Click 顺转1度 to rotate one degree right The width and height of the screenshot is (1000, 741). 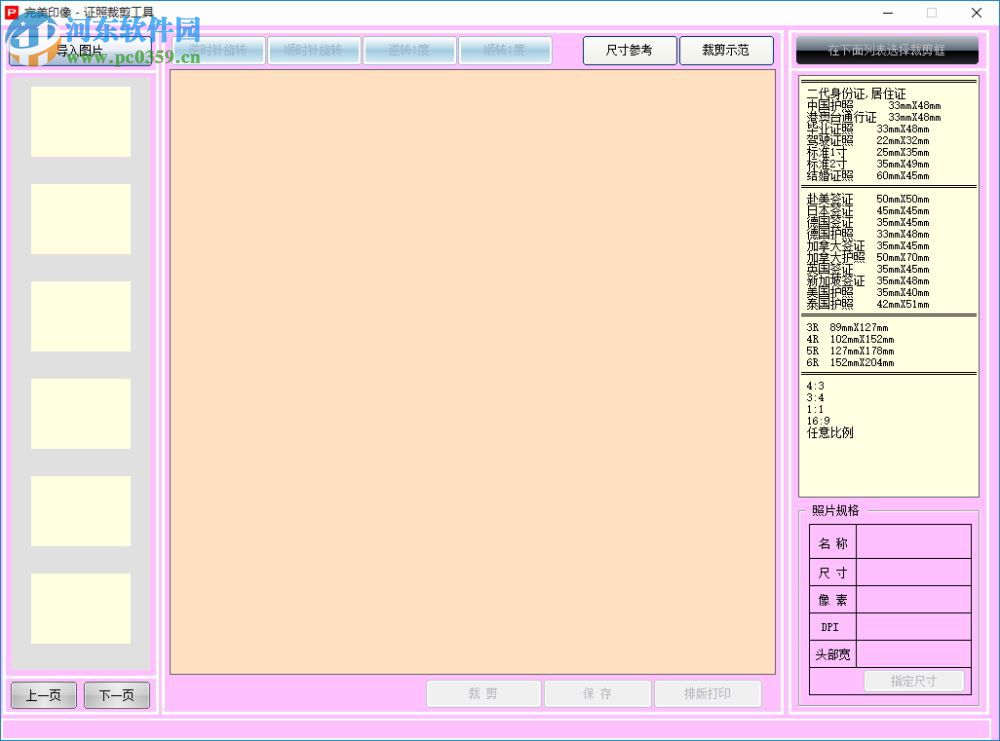[505, 50]
